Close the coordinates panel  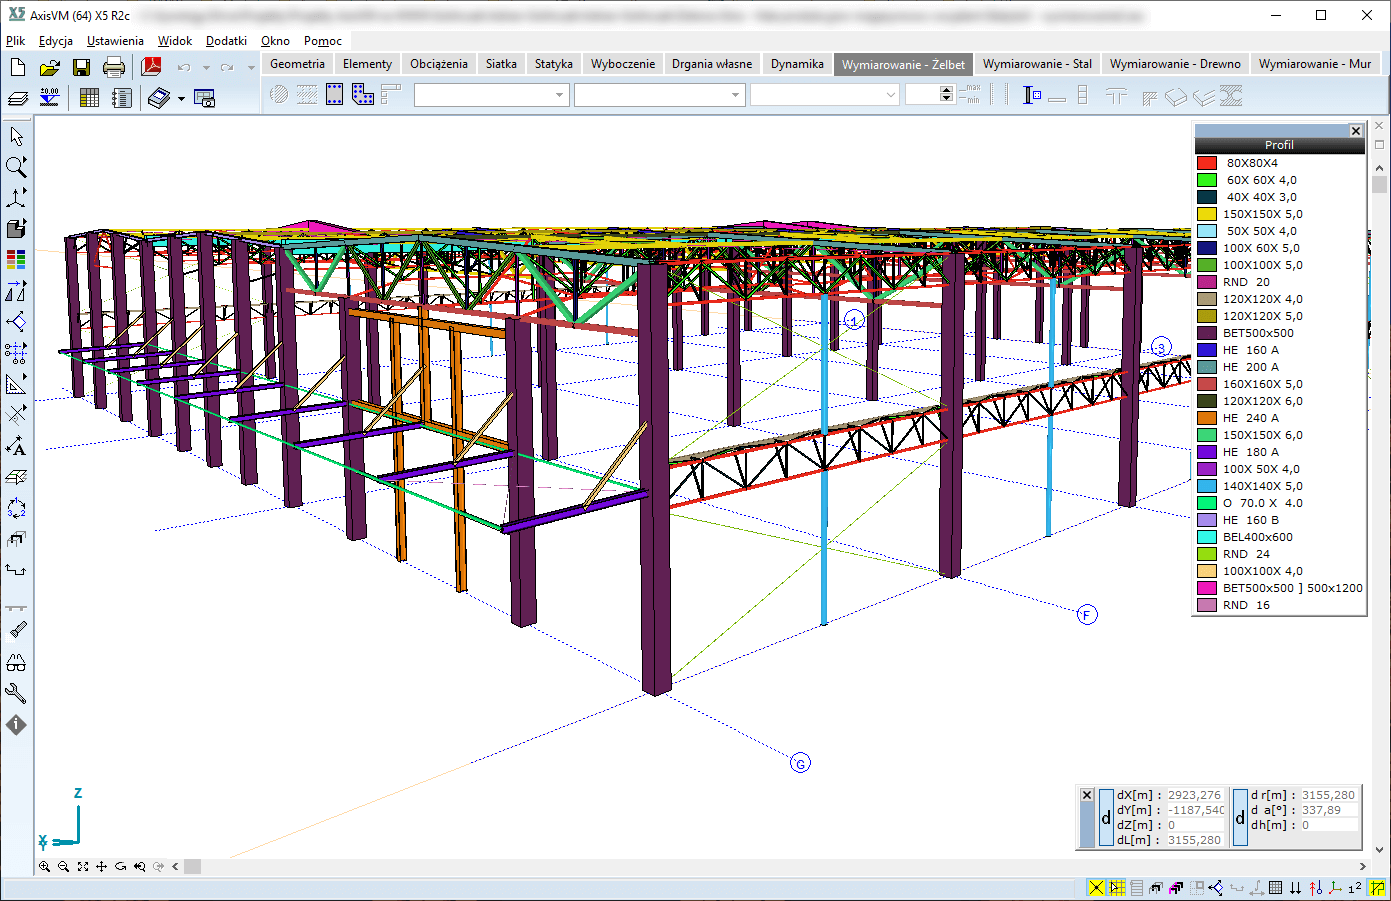pos(1087,795)
